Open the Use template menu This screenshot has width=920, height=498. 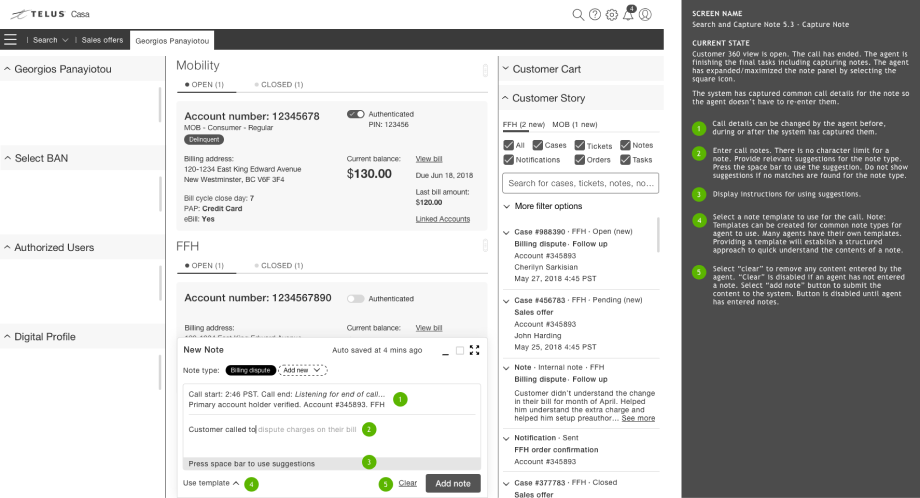coord(211,483)
